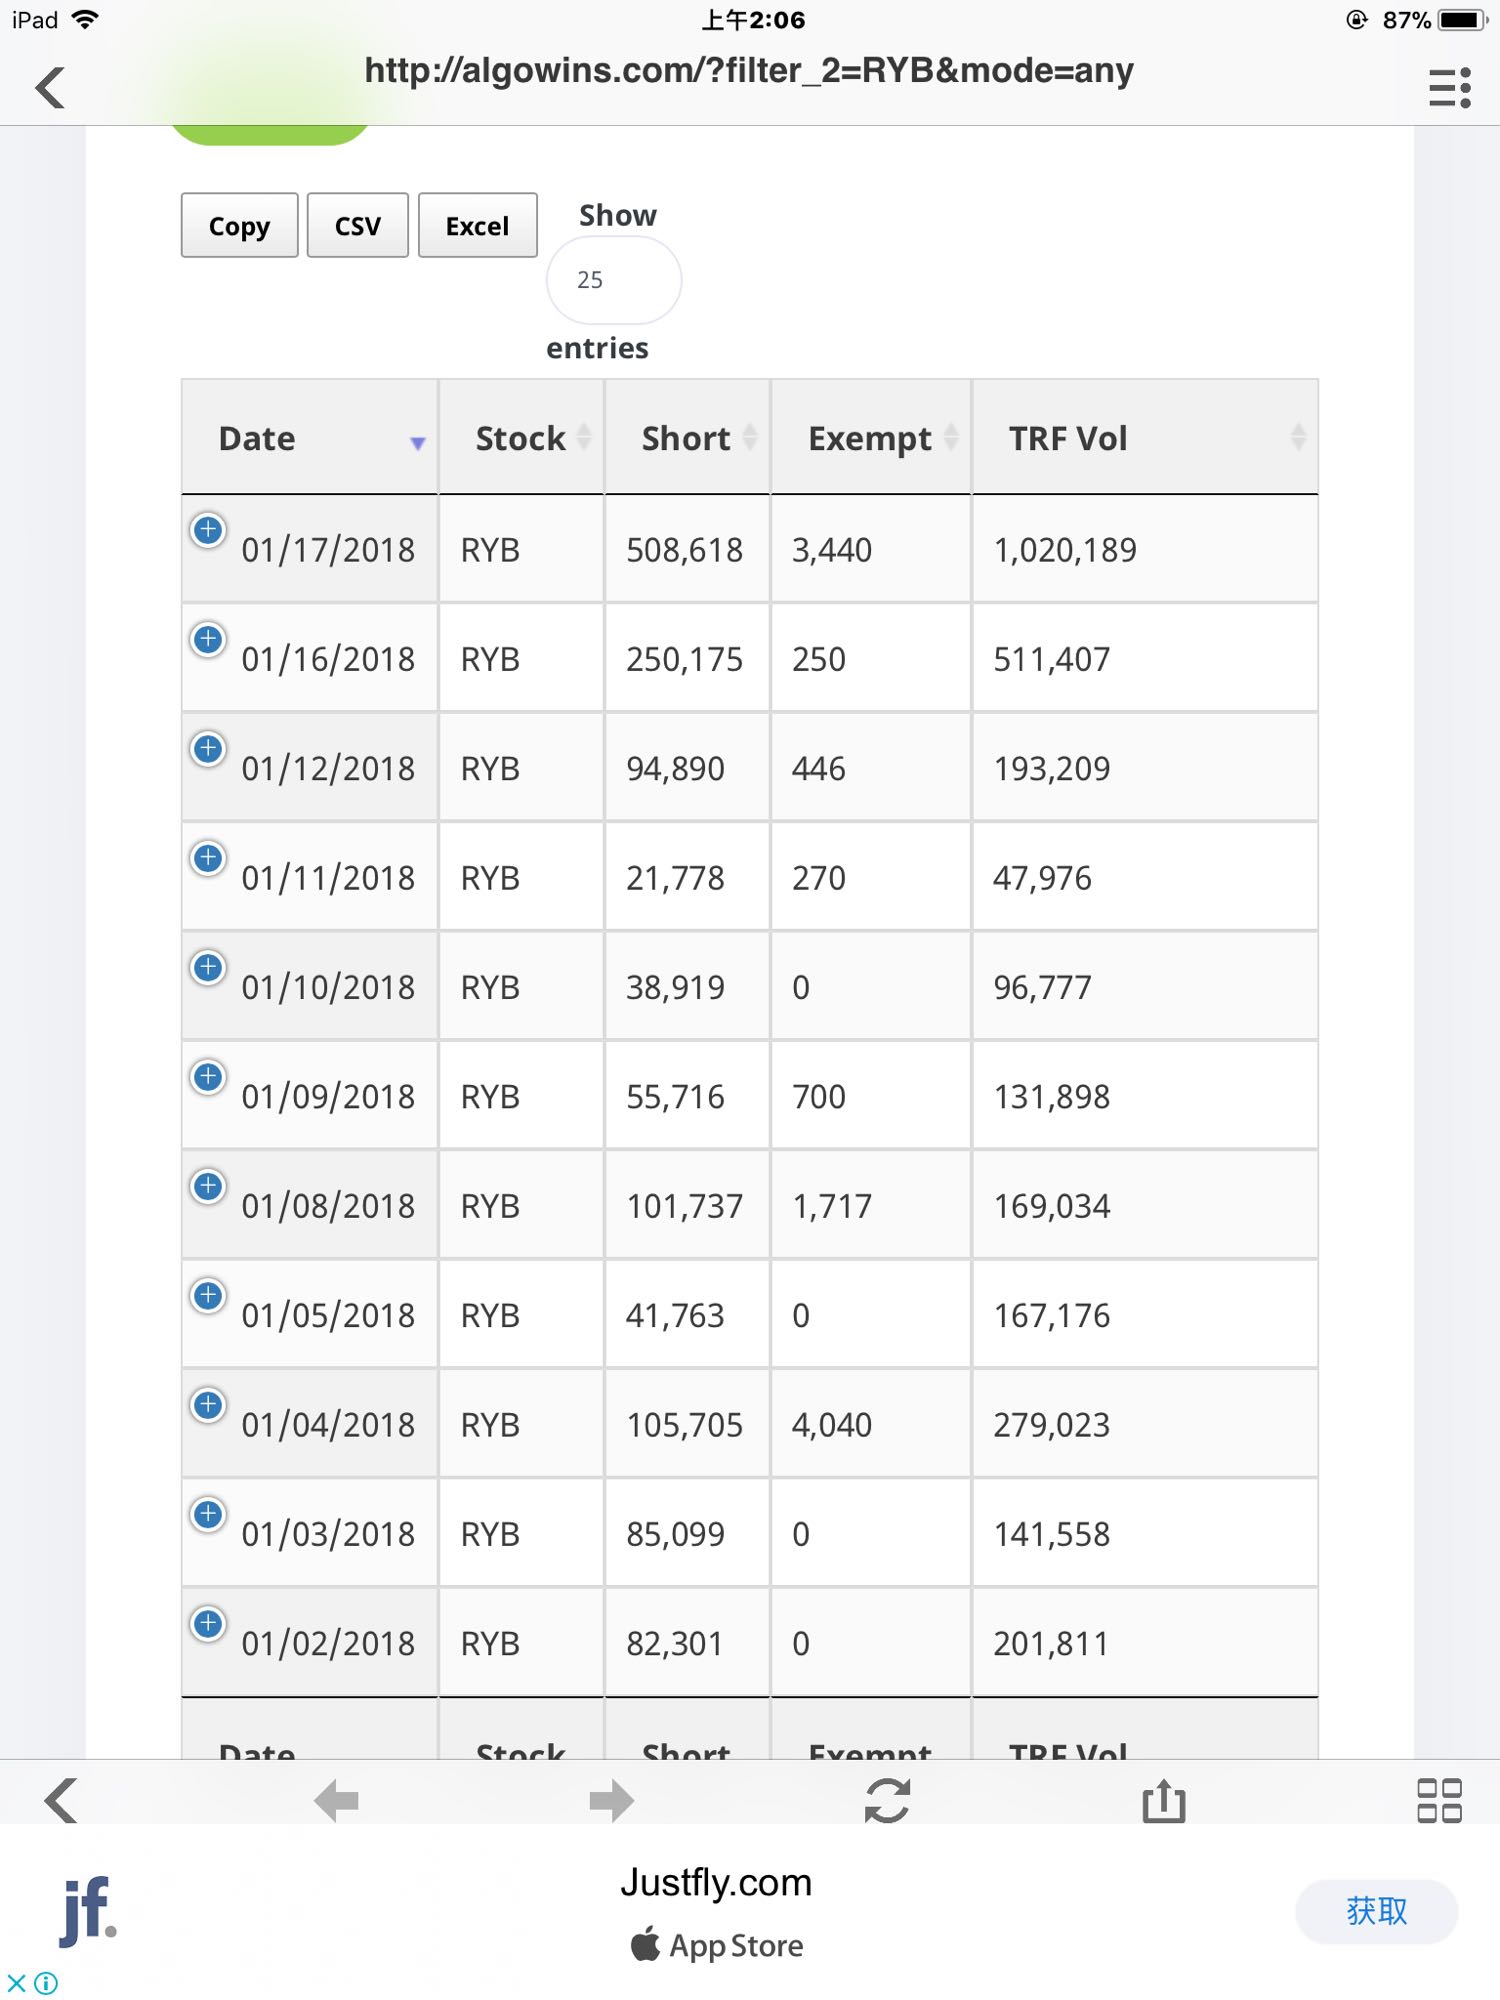This screenshot has height=2000, width=1500.
Task: Open the Show 25 entries dropdown
Action: point(613,280)
